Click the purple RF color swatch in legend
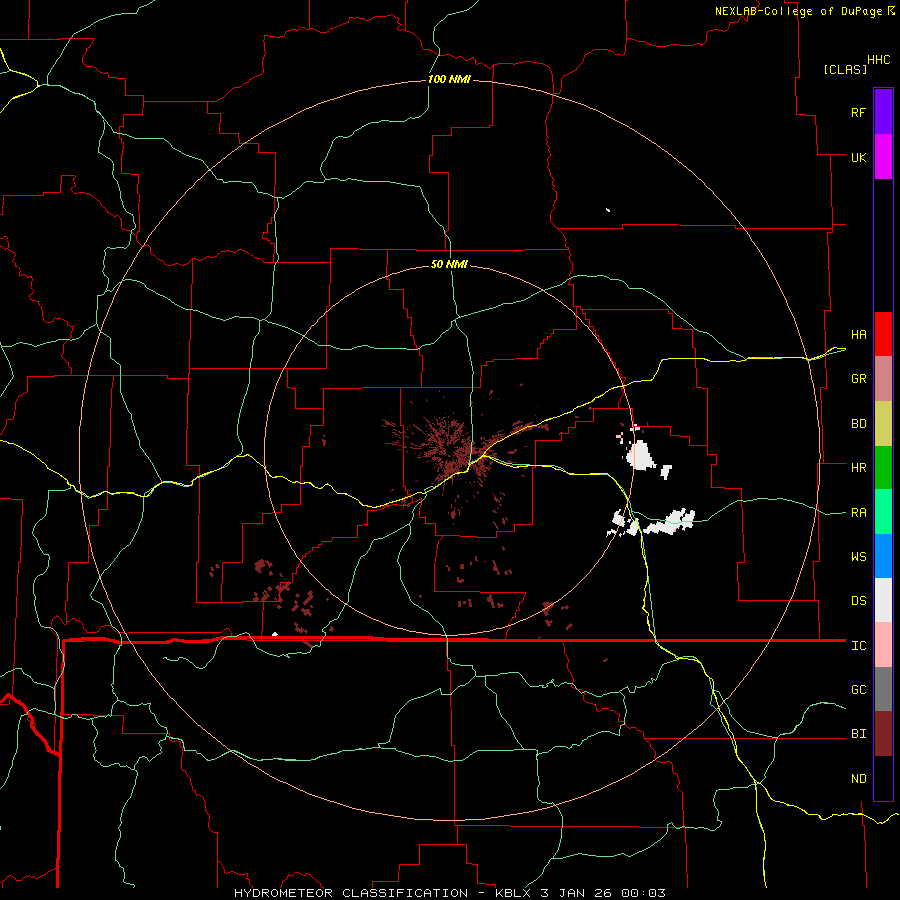 pos(883,111)
